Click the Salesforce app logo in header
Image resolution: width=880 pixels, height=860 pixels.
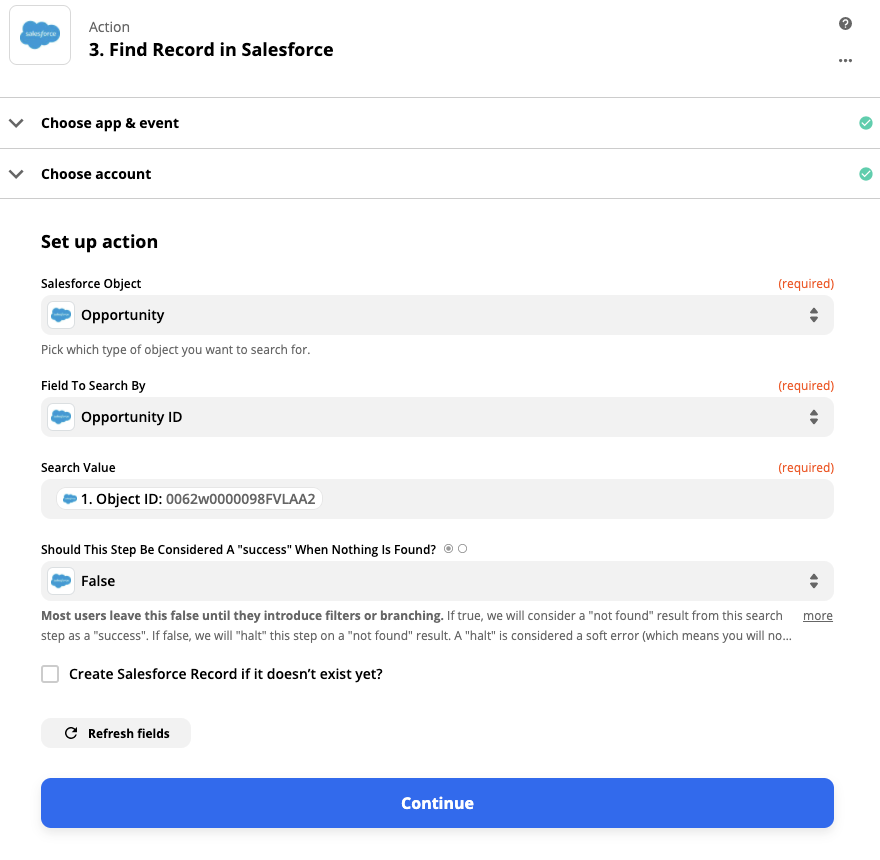40,35
